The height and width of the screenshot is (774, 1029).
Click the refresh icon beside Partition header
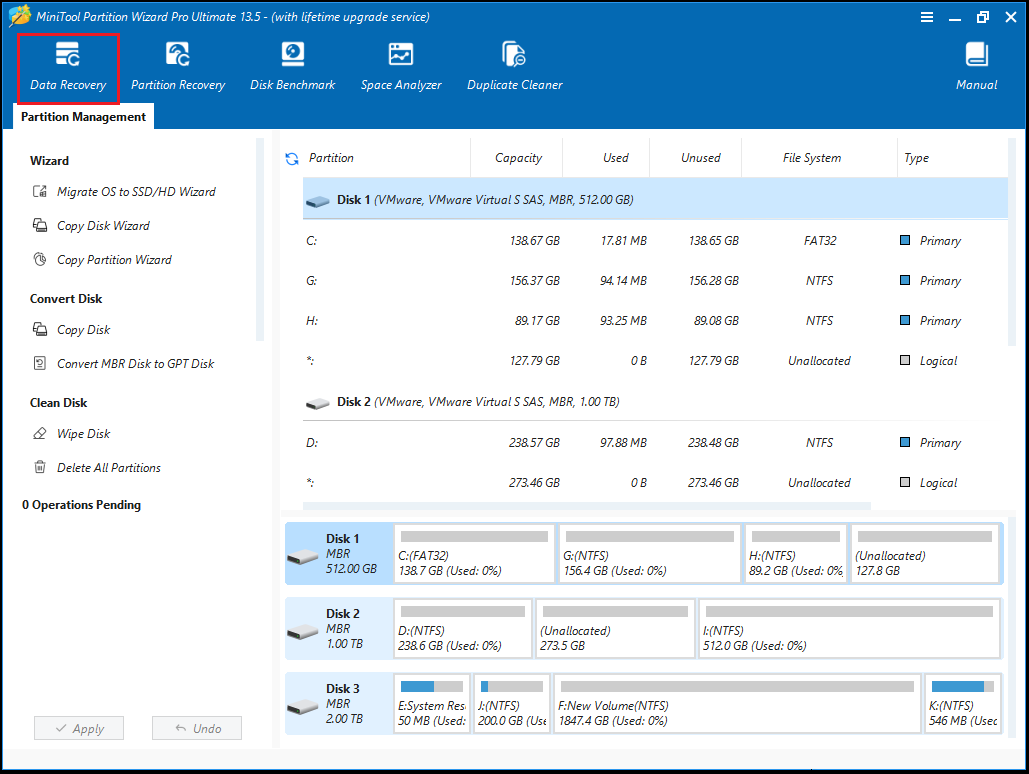coord(292,158)
